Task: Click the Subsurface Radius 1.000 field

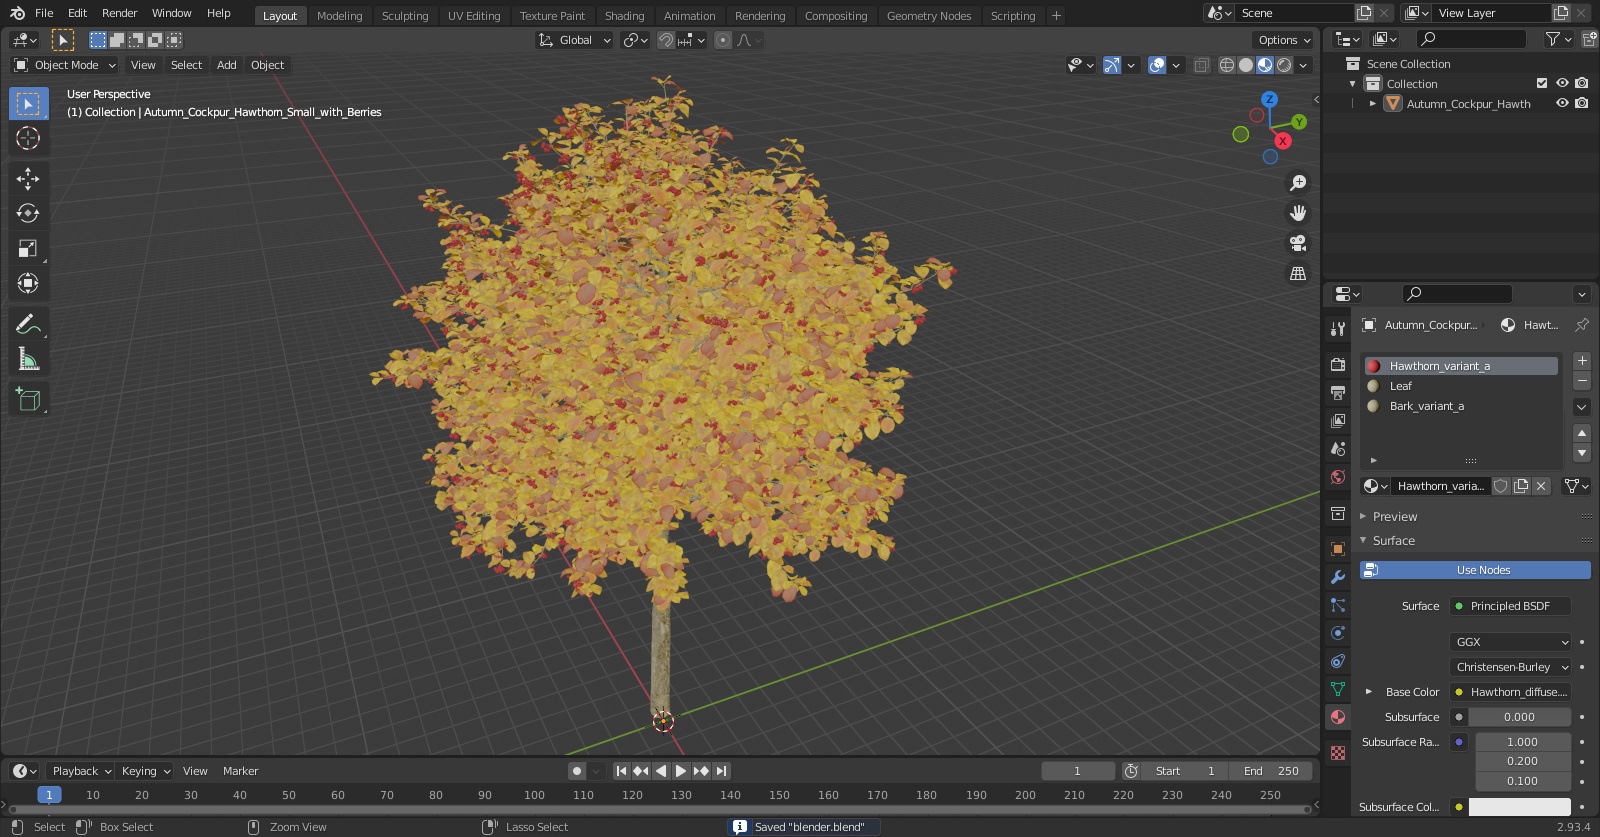Action: [x=1522, y=742]
